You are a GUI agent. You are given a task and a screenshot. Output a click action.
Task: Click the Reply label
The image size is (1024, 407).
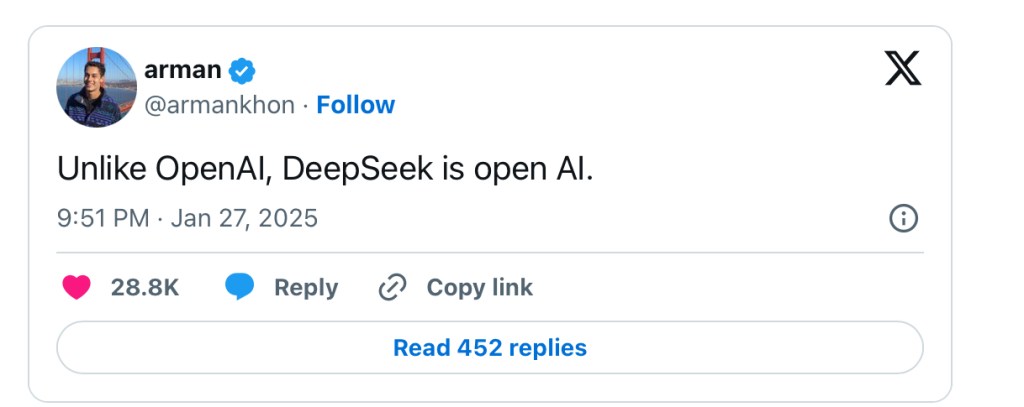[306, 288]
